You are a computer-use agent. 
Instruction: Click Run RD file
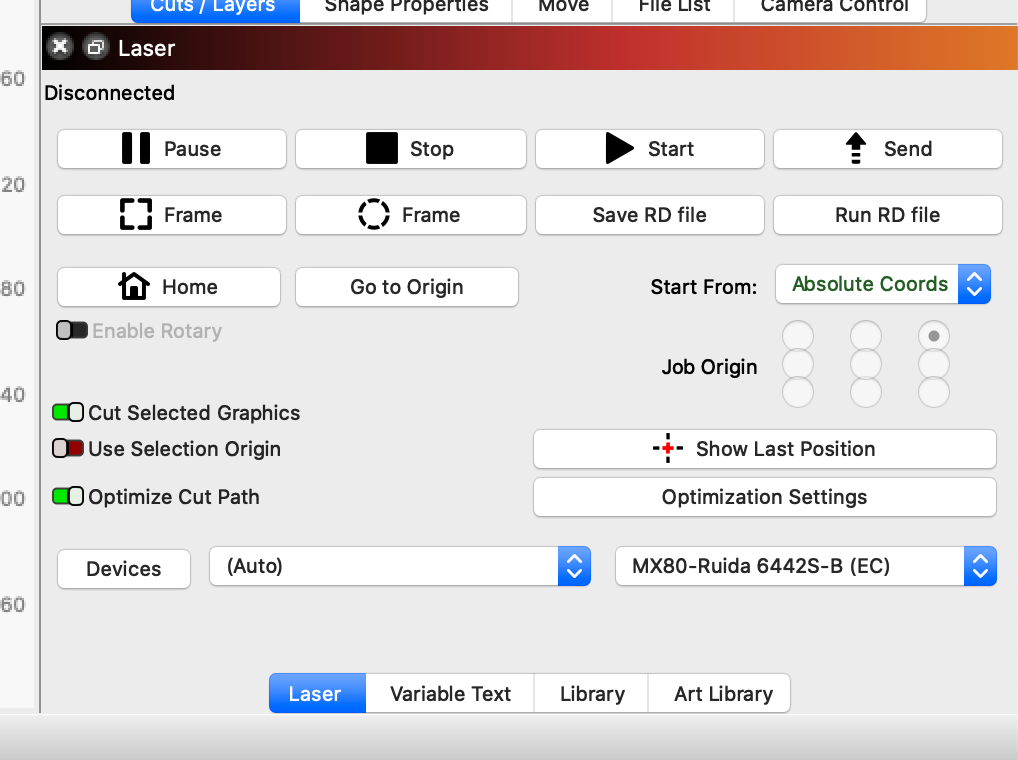888,215
